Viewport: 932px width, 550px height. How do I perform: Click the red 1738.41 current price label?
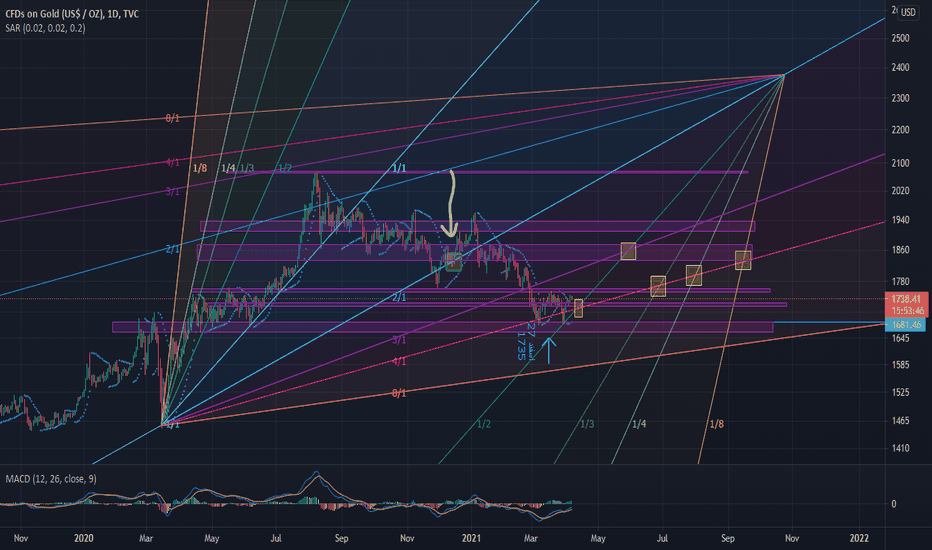pyautogui.click(x=906, y=299)
